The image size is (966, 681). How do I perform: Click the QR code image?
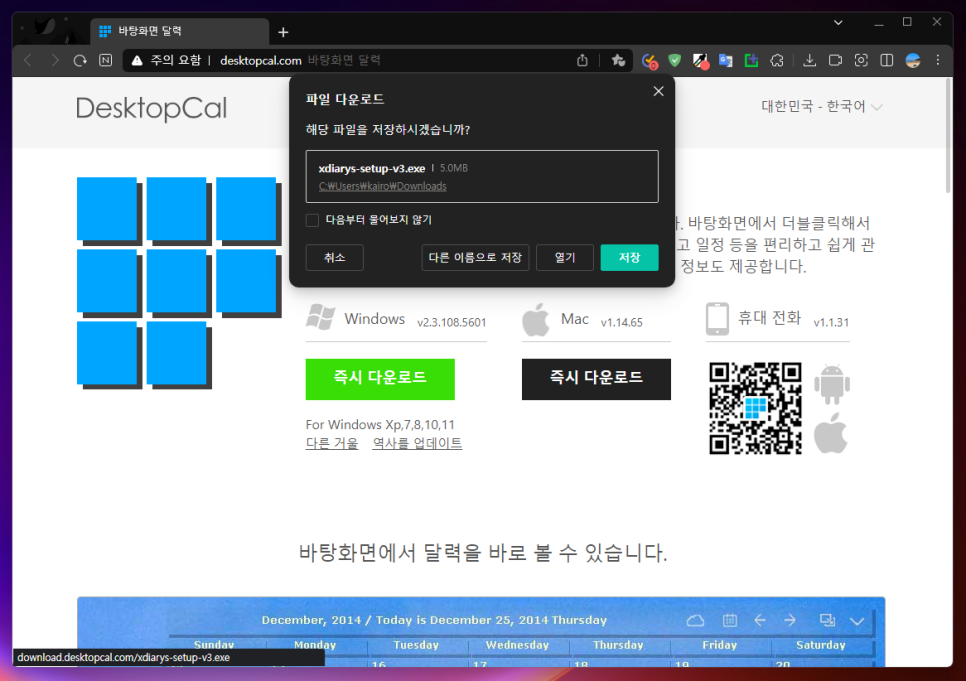[x=755, y=408]
